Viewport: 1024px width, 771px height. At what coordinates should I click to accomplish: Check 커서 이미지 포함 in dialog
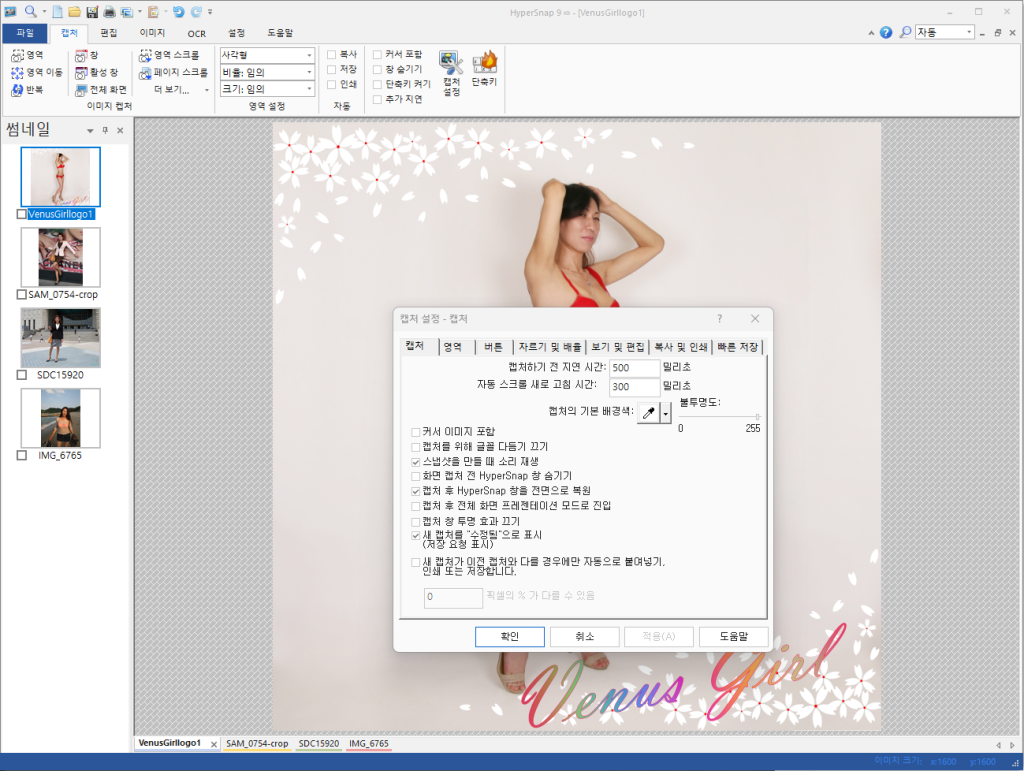415,432
